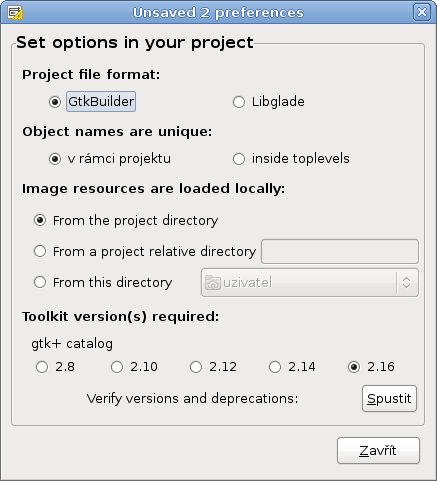
Task: Click the Zavřít button
Action: [378, 451]
